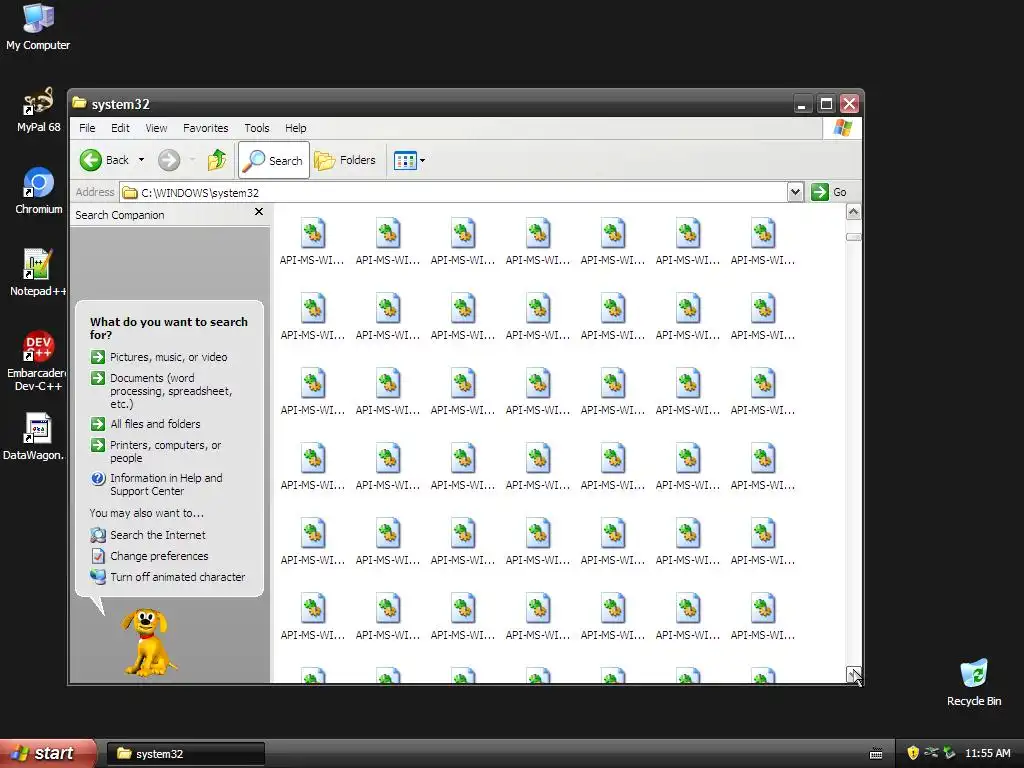This screenshot has height=768, width=1024.
Task: Launch MyPal 68 browser shortcut
Action: 38,109
